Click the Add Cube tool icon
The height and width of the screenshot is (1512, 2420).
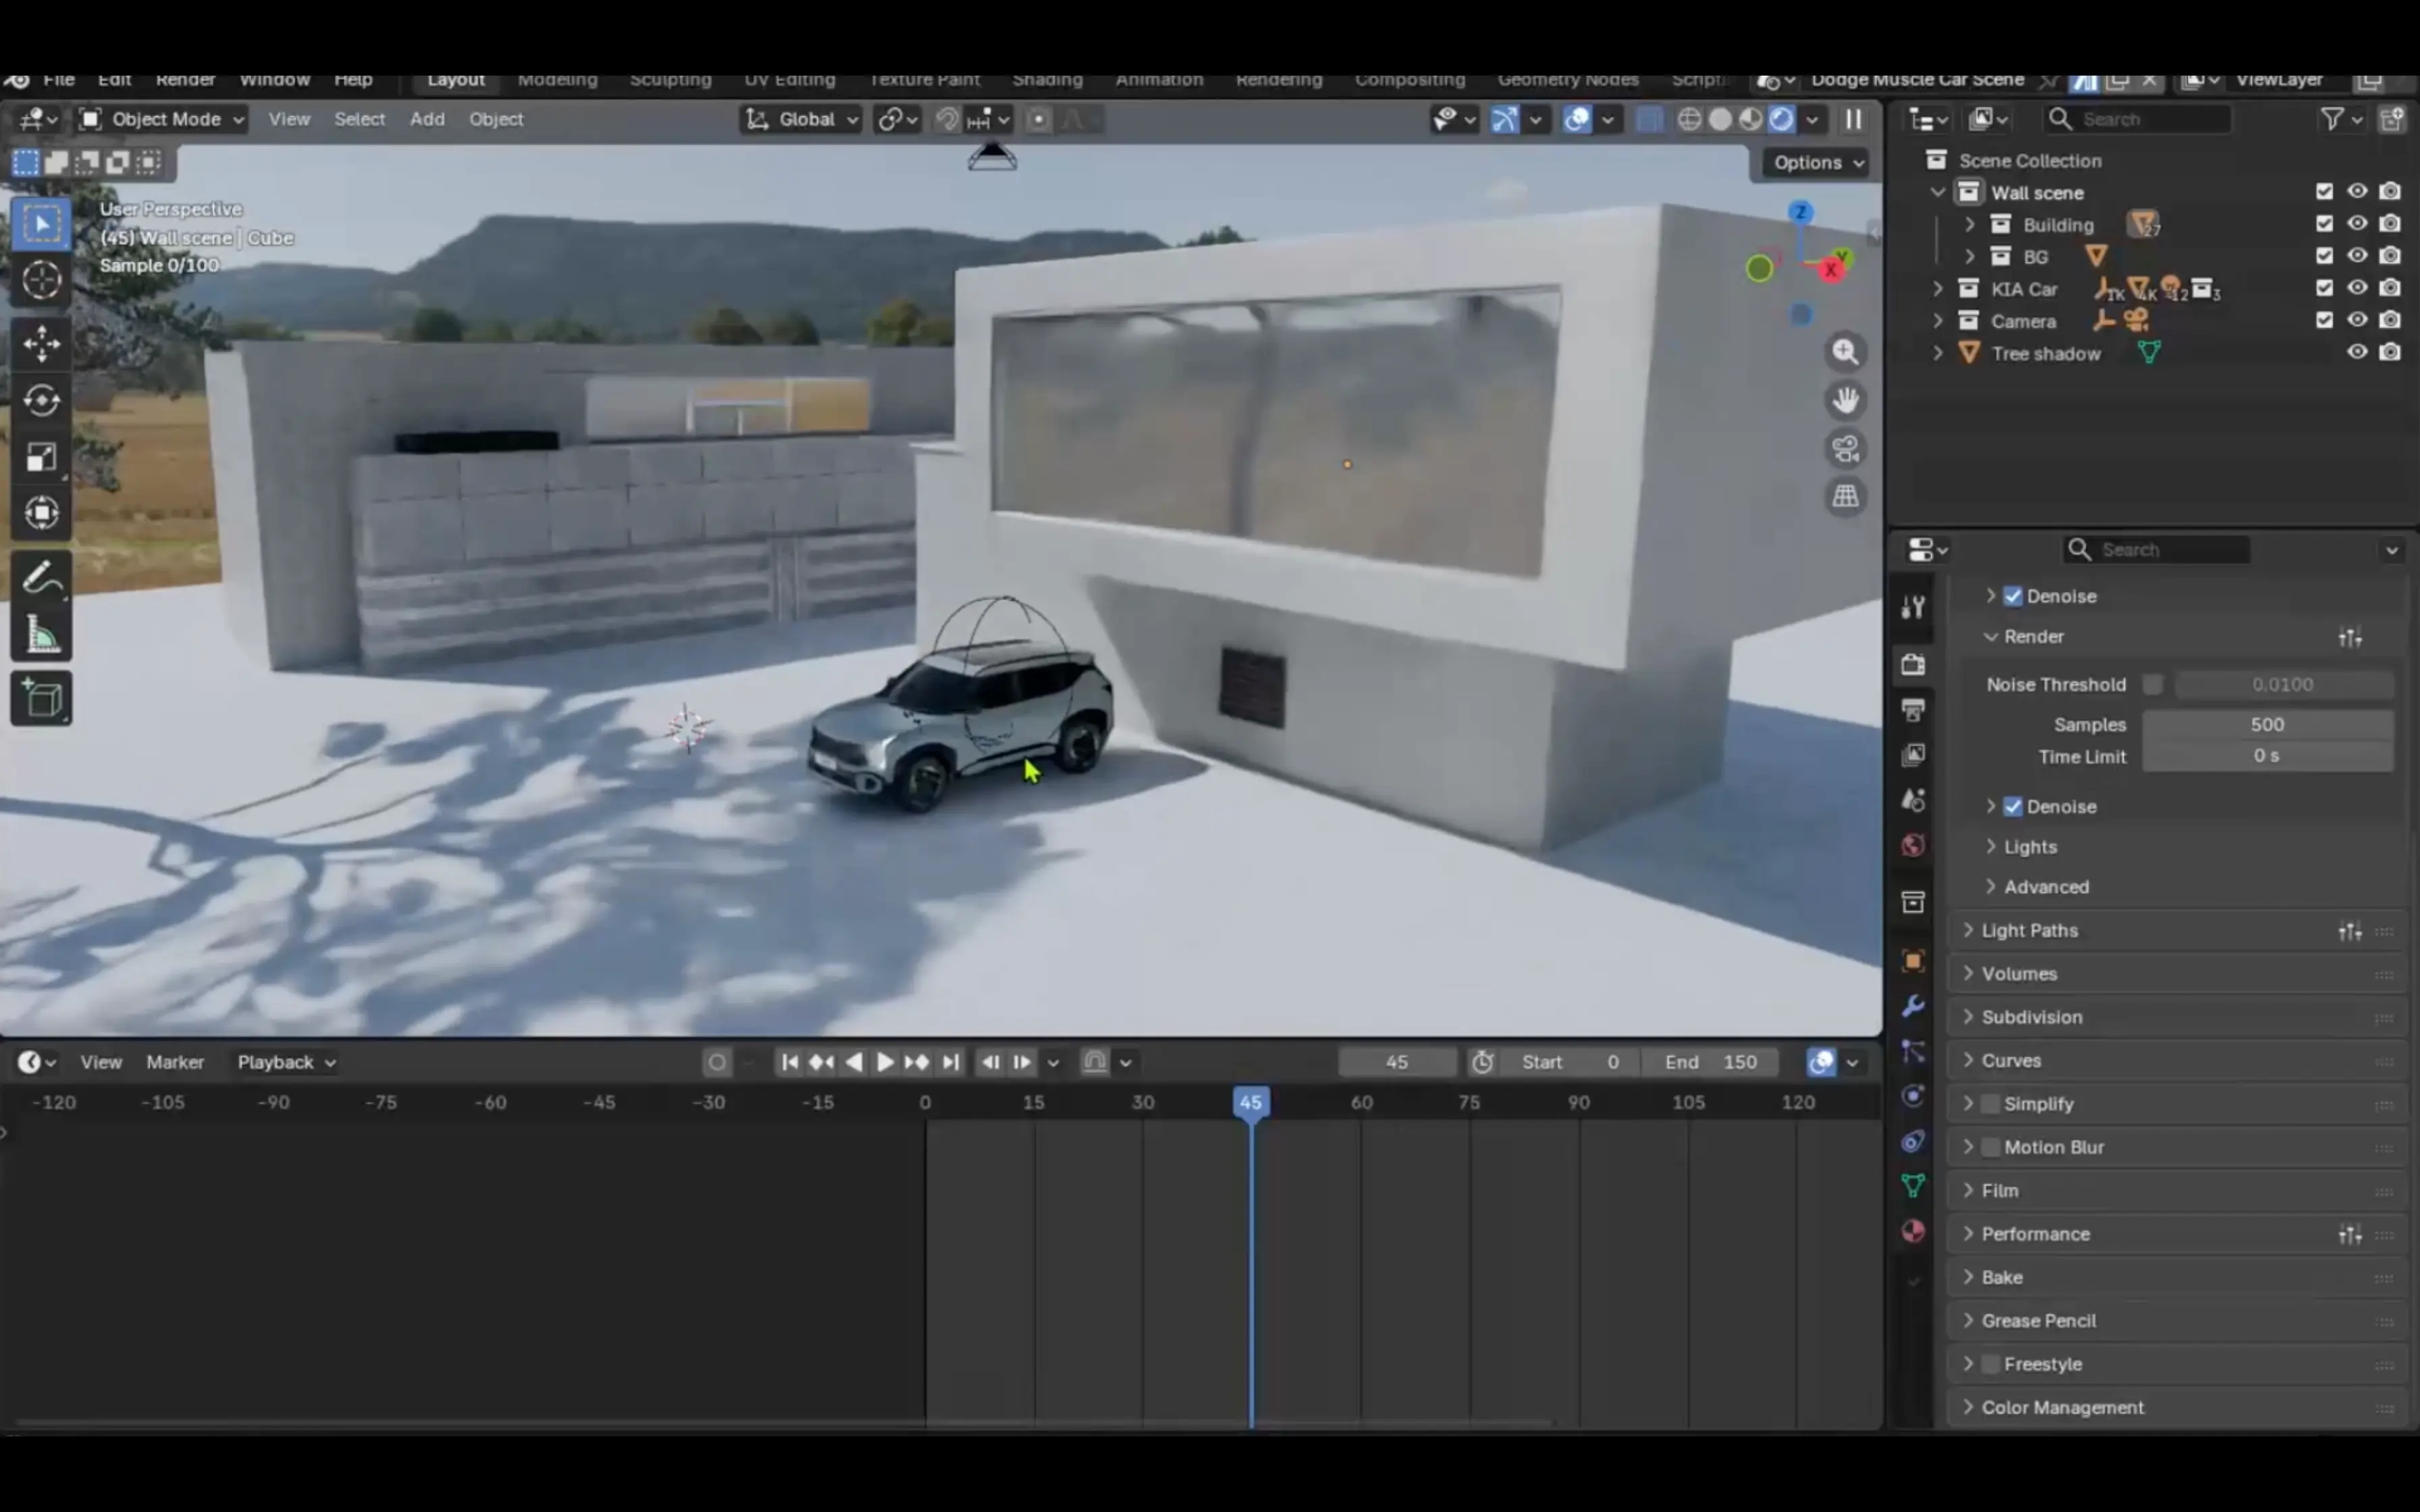pos(41,698)
